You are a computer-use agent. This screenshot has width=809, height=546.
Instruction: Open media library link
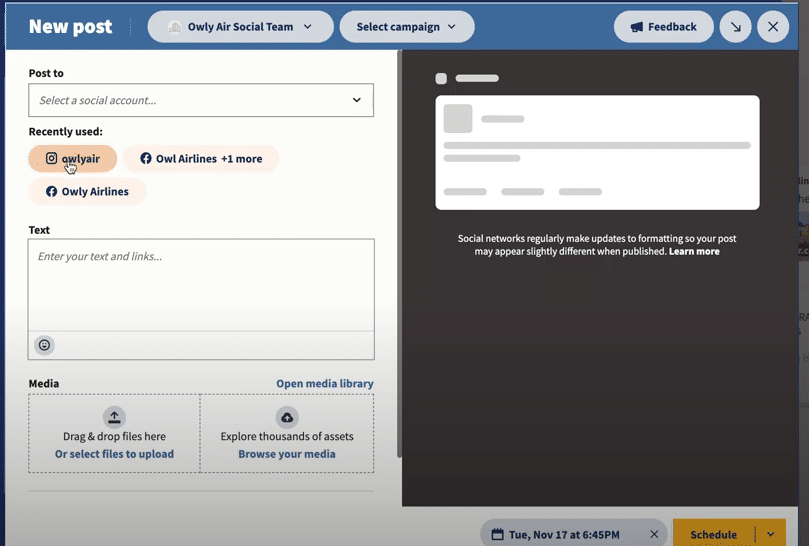point(325,383)
